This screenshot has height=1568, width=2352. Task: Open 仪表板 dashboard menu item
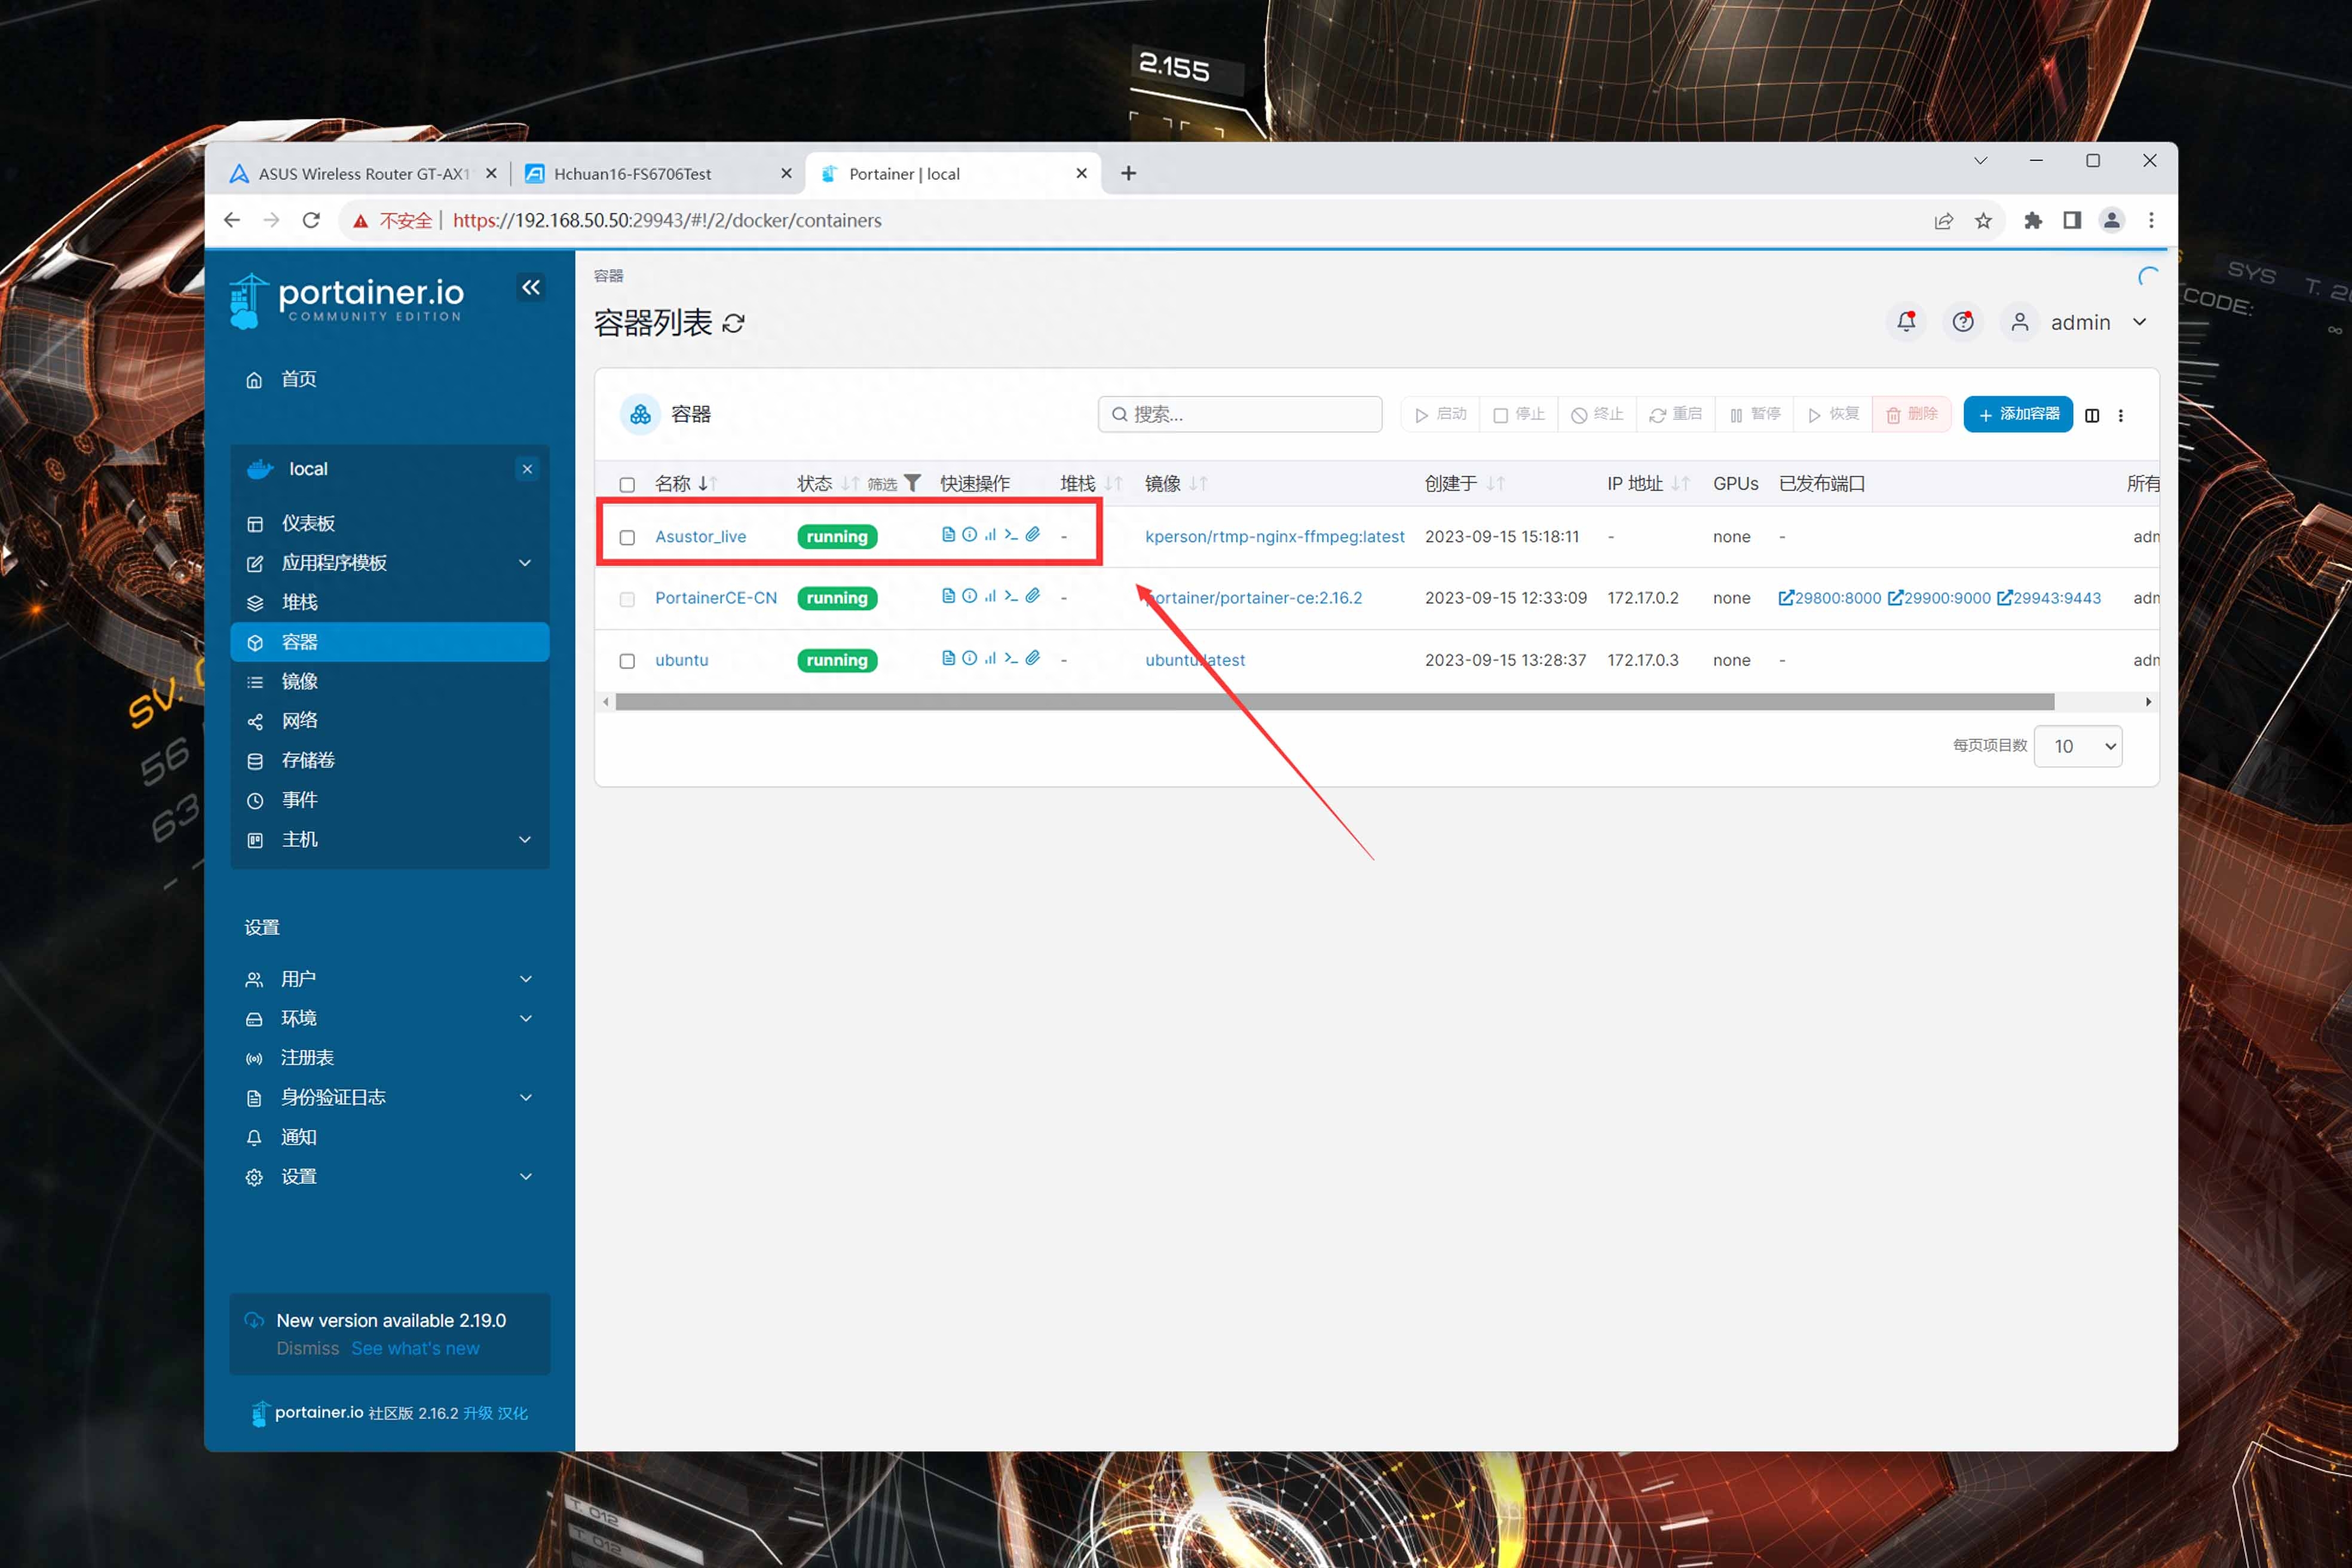point(389,523)
